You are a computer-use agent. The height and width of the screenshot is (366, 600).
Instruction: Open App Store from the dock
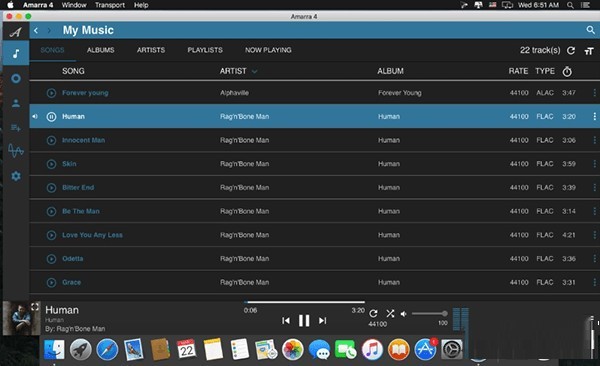coord(425,350)
